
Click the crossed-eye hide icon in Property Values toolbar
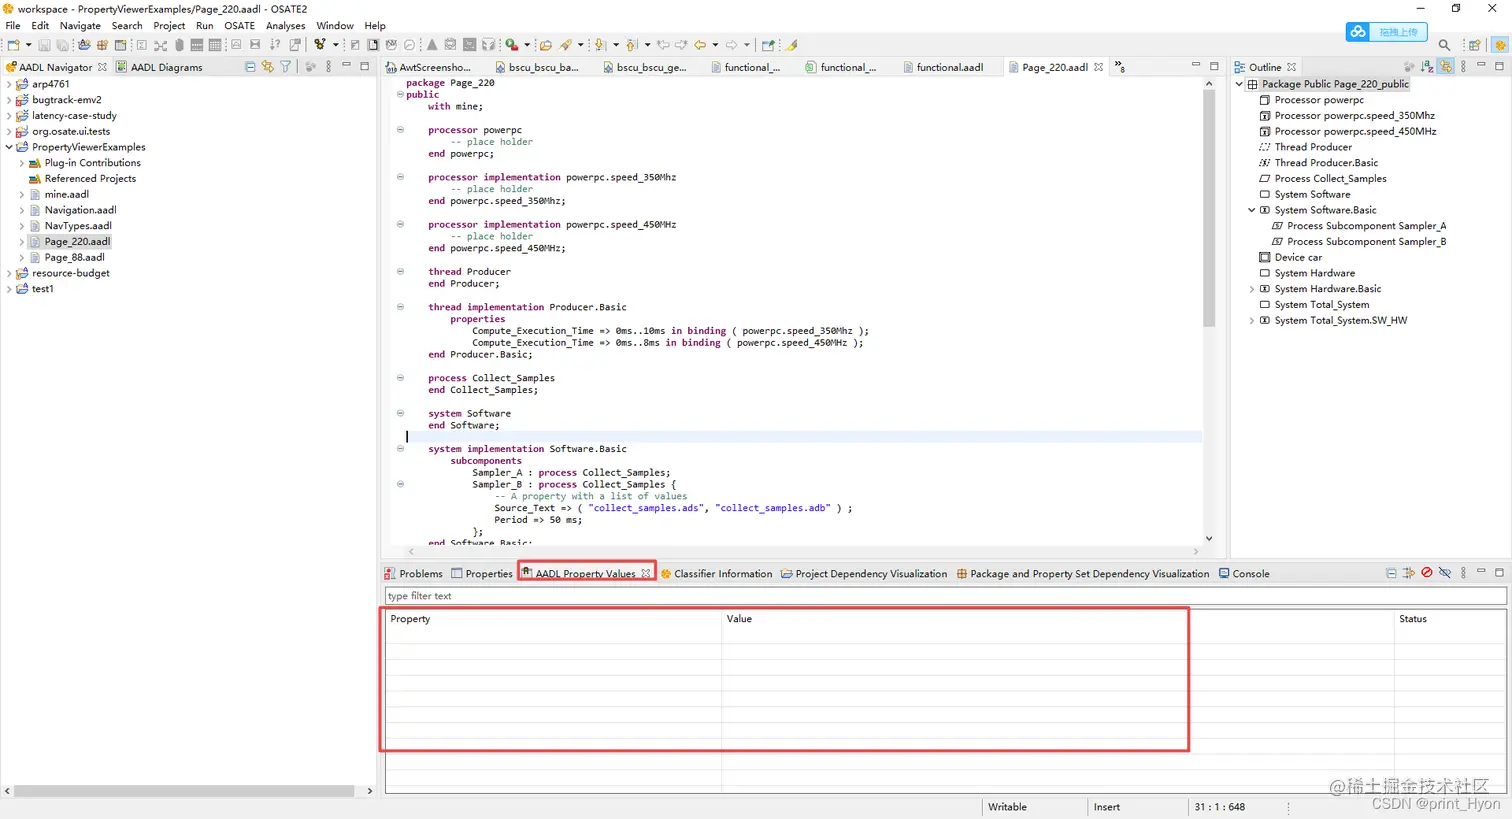(x=1445, y=573)
